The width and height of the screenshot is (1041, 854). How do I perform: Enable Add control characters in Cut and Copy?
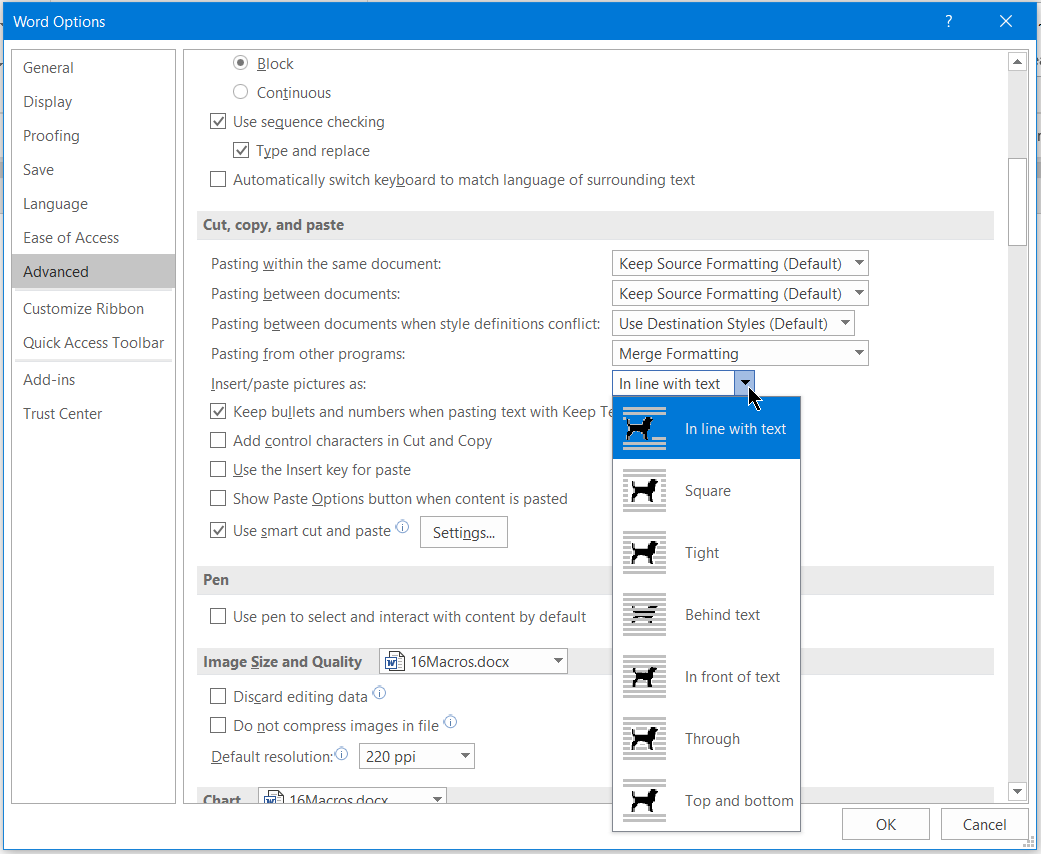tap(218, 440)
